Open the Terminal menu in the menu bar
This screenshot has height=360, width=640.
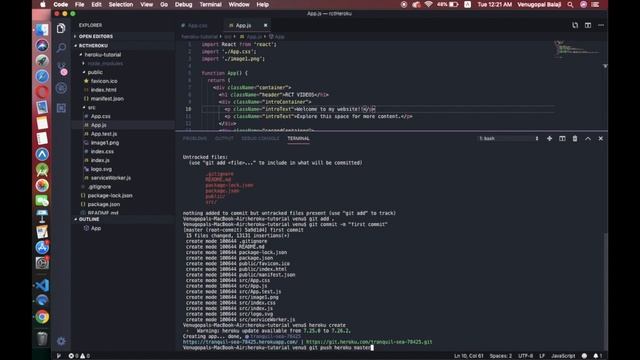click(210, 4)
